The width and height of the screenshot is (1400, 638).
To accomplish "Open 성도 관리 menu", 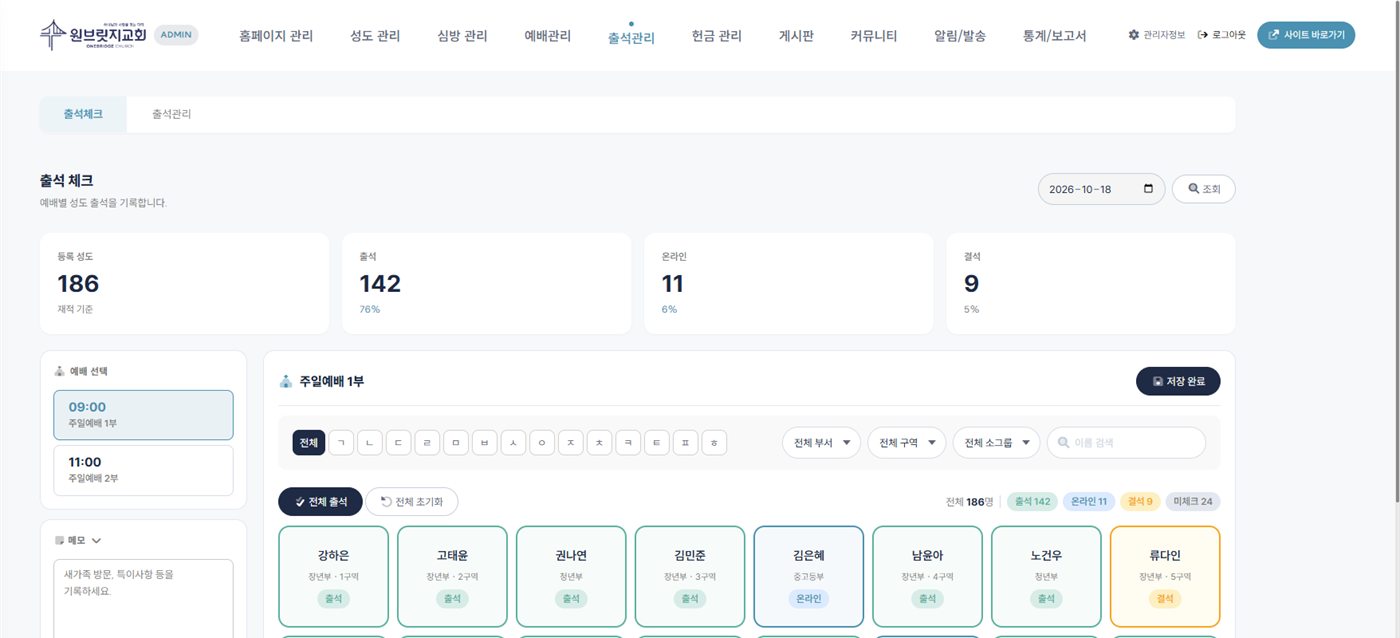I will pyautogui.click(x=375, y=36).
